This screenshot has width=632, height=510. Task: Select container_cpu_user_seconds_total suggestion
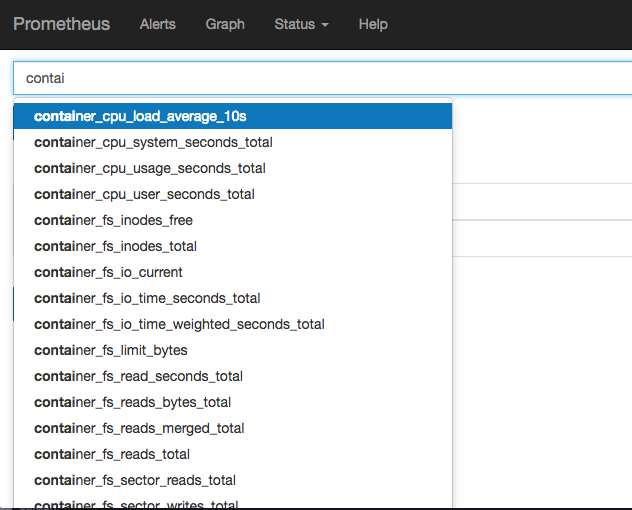point(144,194)
